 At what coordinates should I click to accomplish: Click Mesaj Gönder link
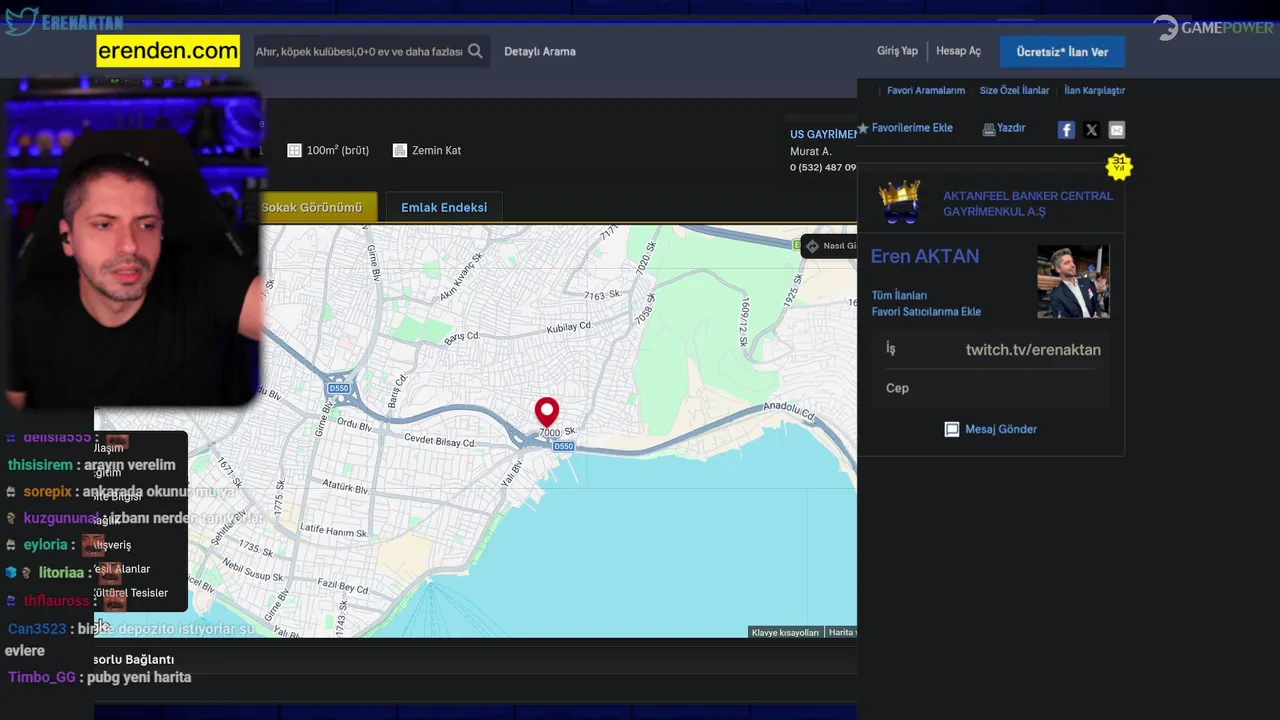point(1001,429)
